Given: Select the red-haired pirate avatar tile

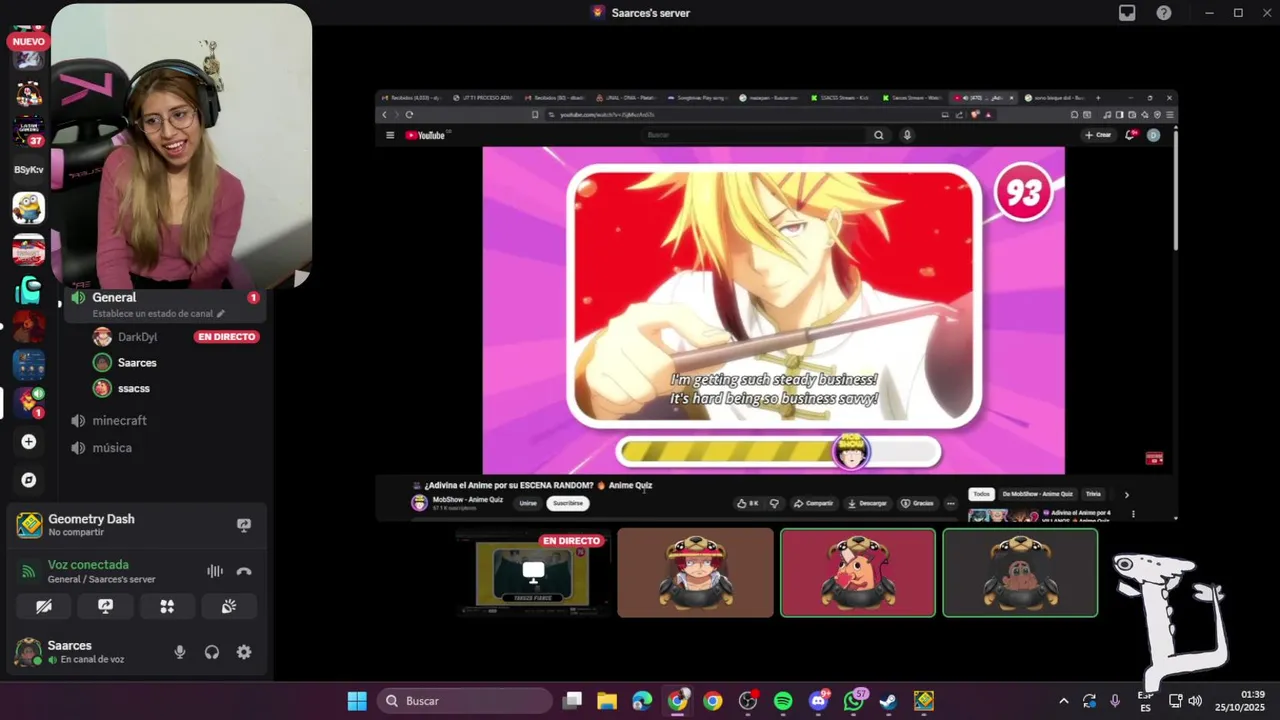Looking at the screenshot, I should (x=695, y=573).
